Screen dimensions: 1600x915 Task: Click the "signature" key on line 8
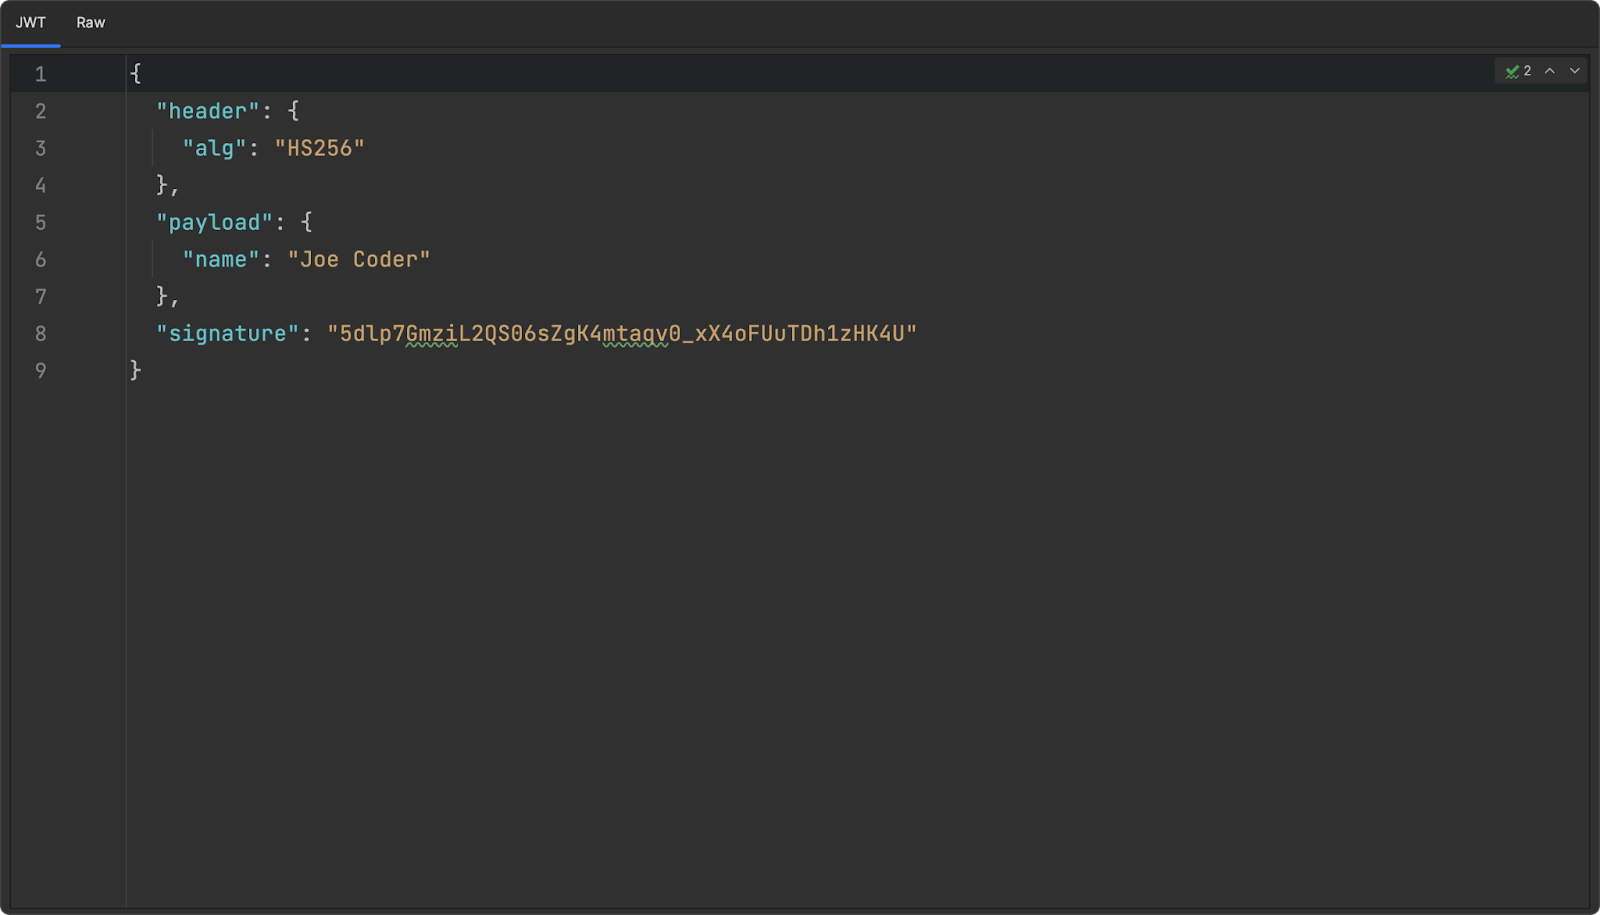(227, 333)
